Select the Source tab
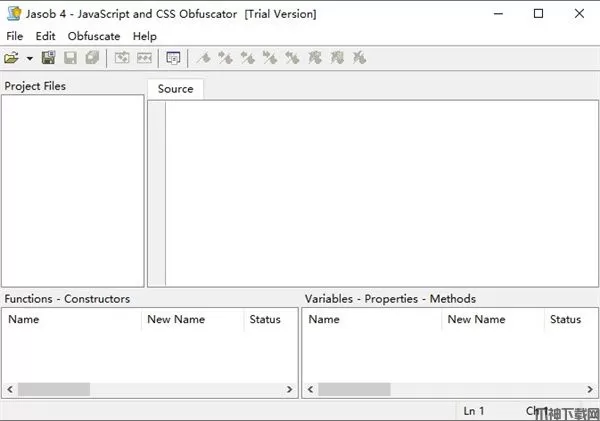 175,89
